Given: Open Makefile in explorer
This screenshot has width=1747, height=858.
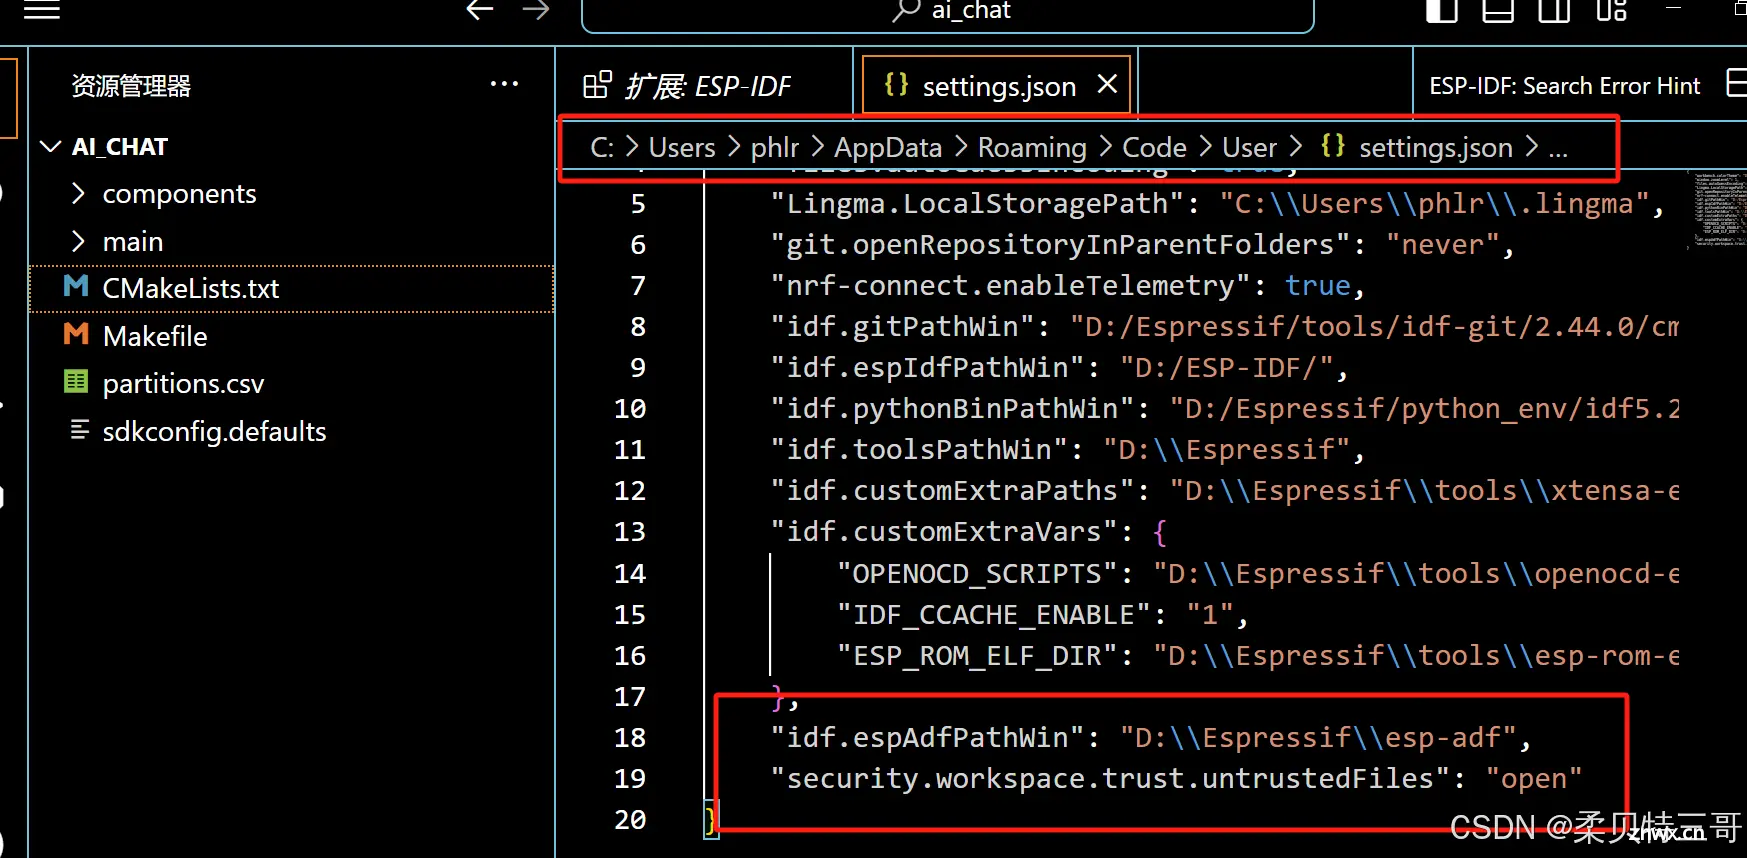Looking at the screenshot, I should coord(291,336).
